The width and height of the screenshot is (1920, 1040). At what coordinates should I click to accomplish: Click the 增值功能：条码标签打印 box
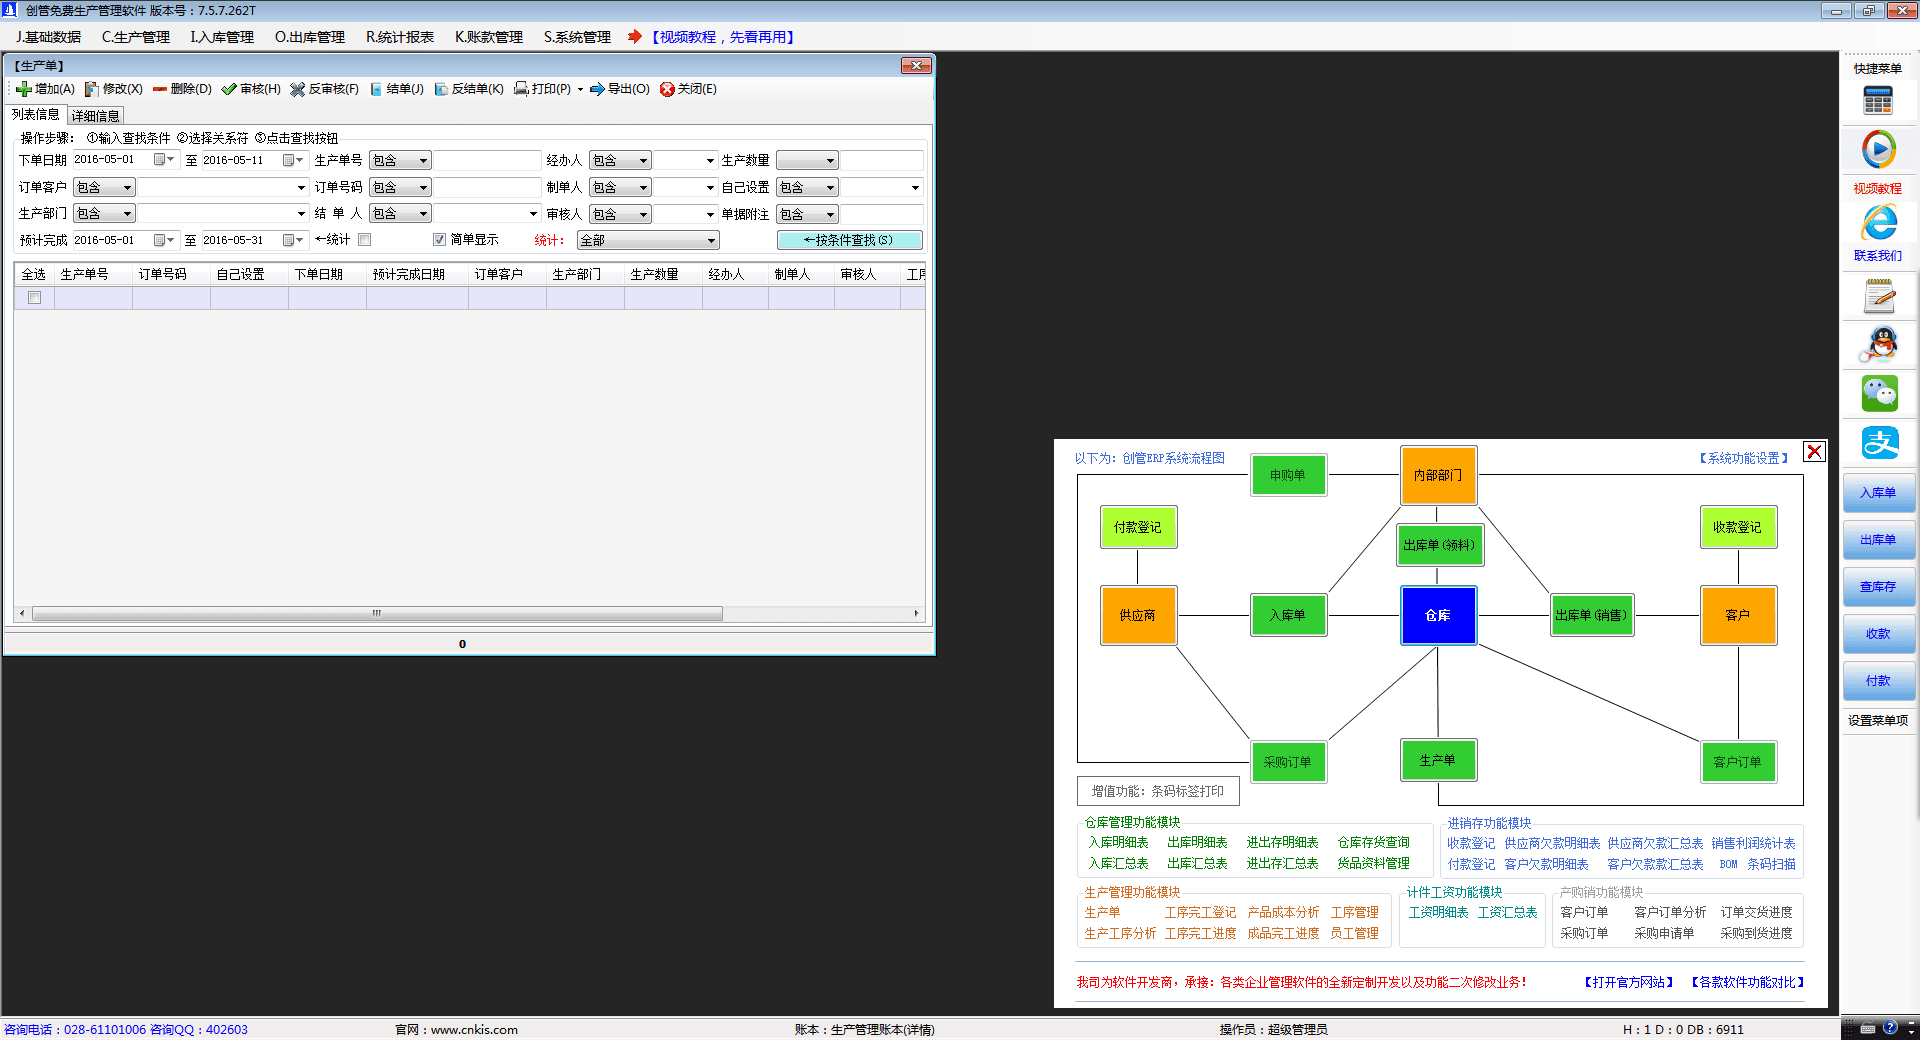pos(1158,792)
